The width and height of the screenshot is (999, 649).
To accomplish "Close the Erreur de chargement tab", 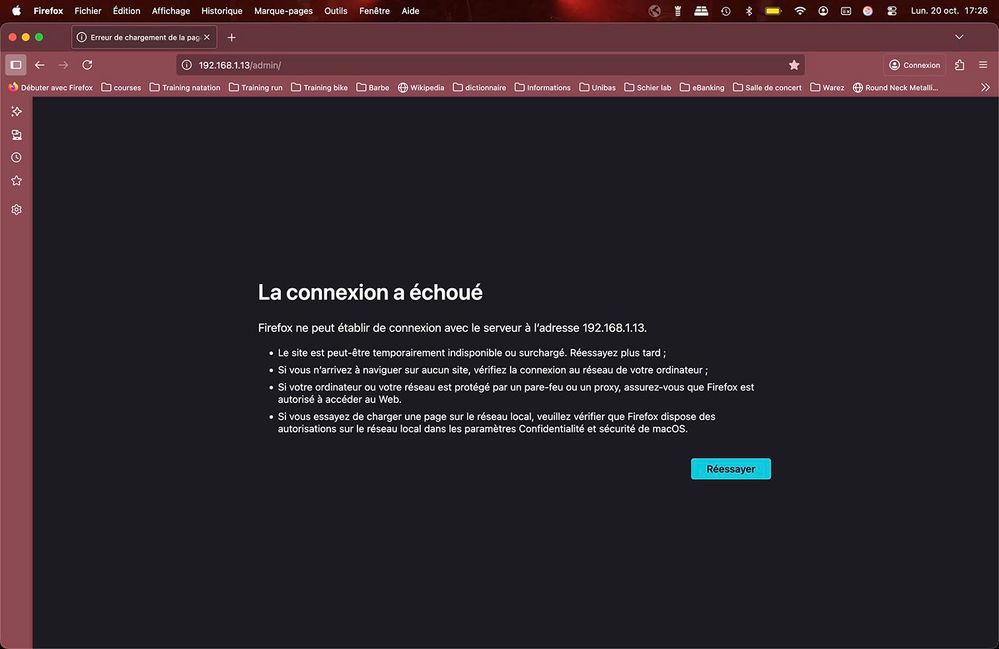I will click(x=207, y=38).
